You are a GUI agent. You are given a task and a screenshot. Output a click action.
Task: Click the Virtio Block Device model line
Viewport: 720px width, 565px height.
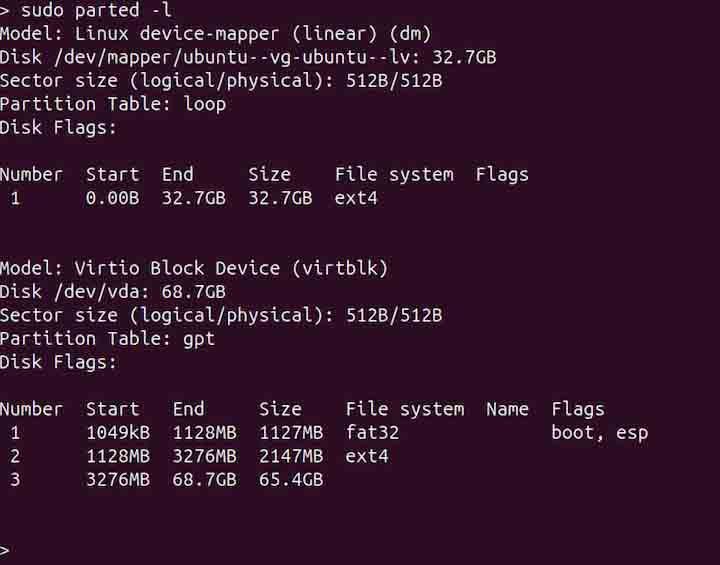(x=193, y=268)
